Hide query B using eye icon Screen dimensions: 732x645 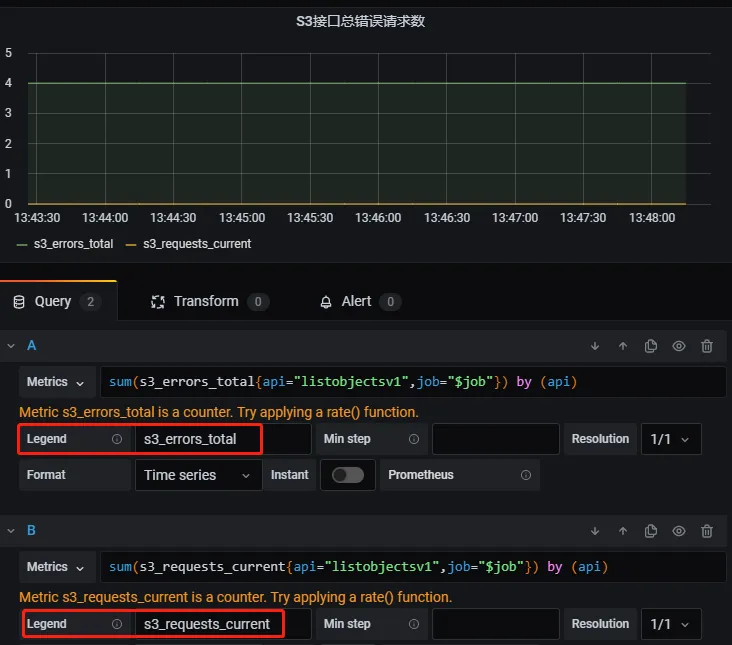[679, 531]
